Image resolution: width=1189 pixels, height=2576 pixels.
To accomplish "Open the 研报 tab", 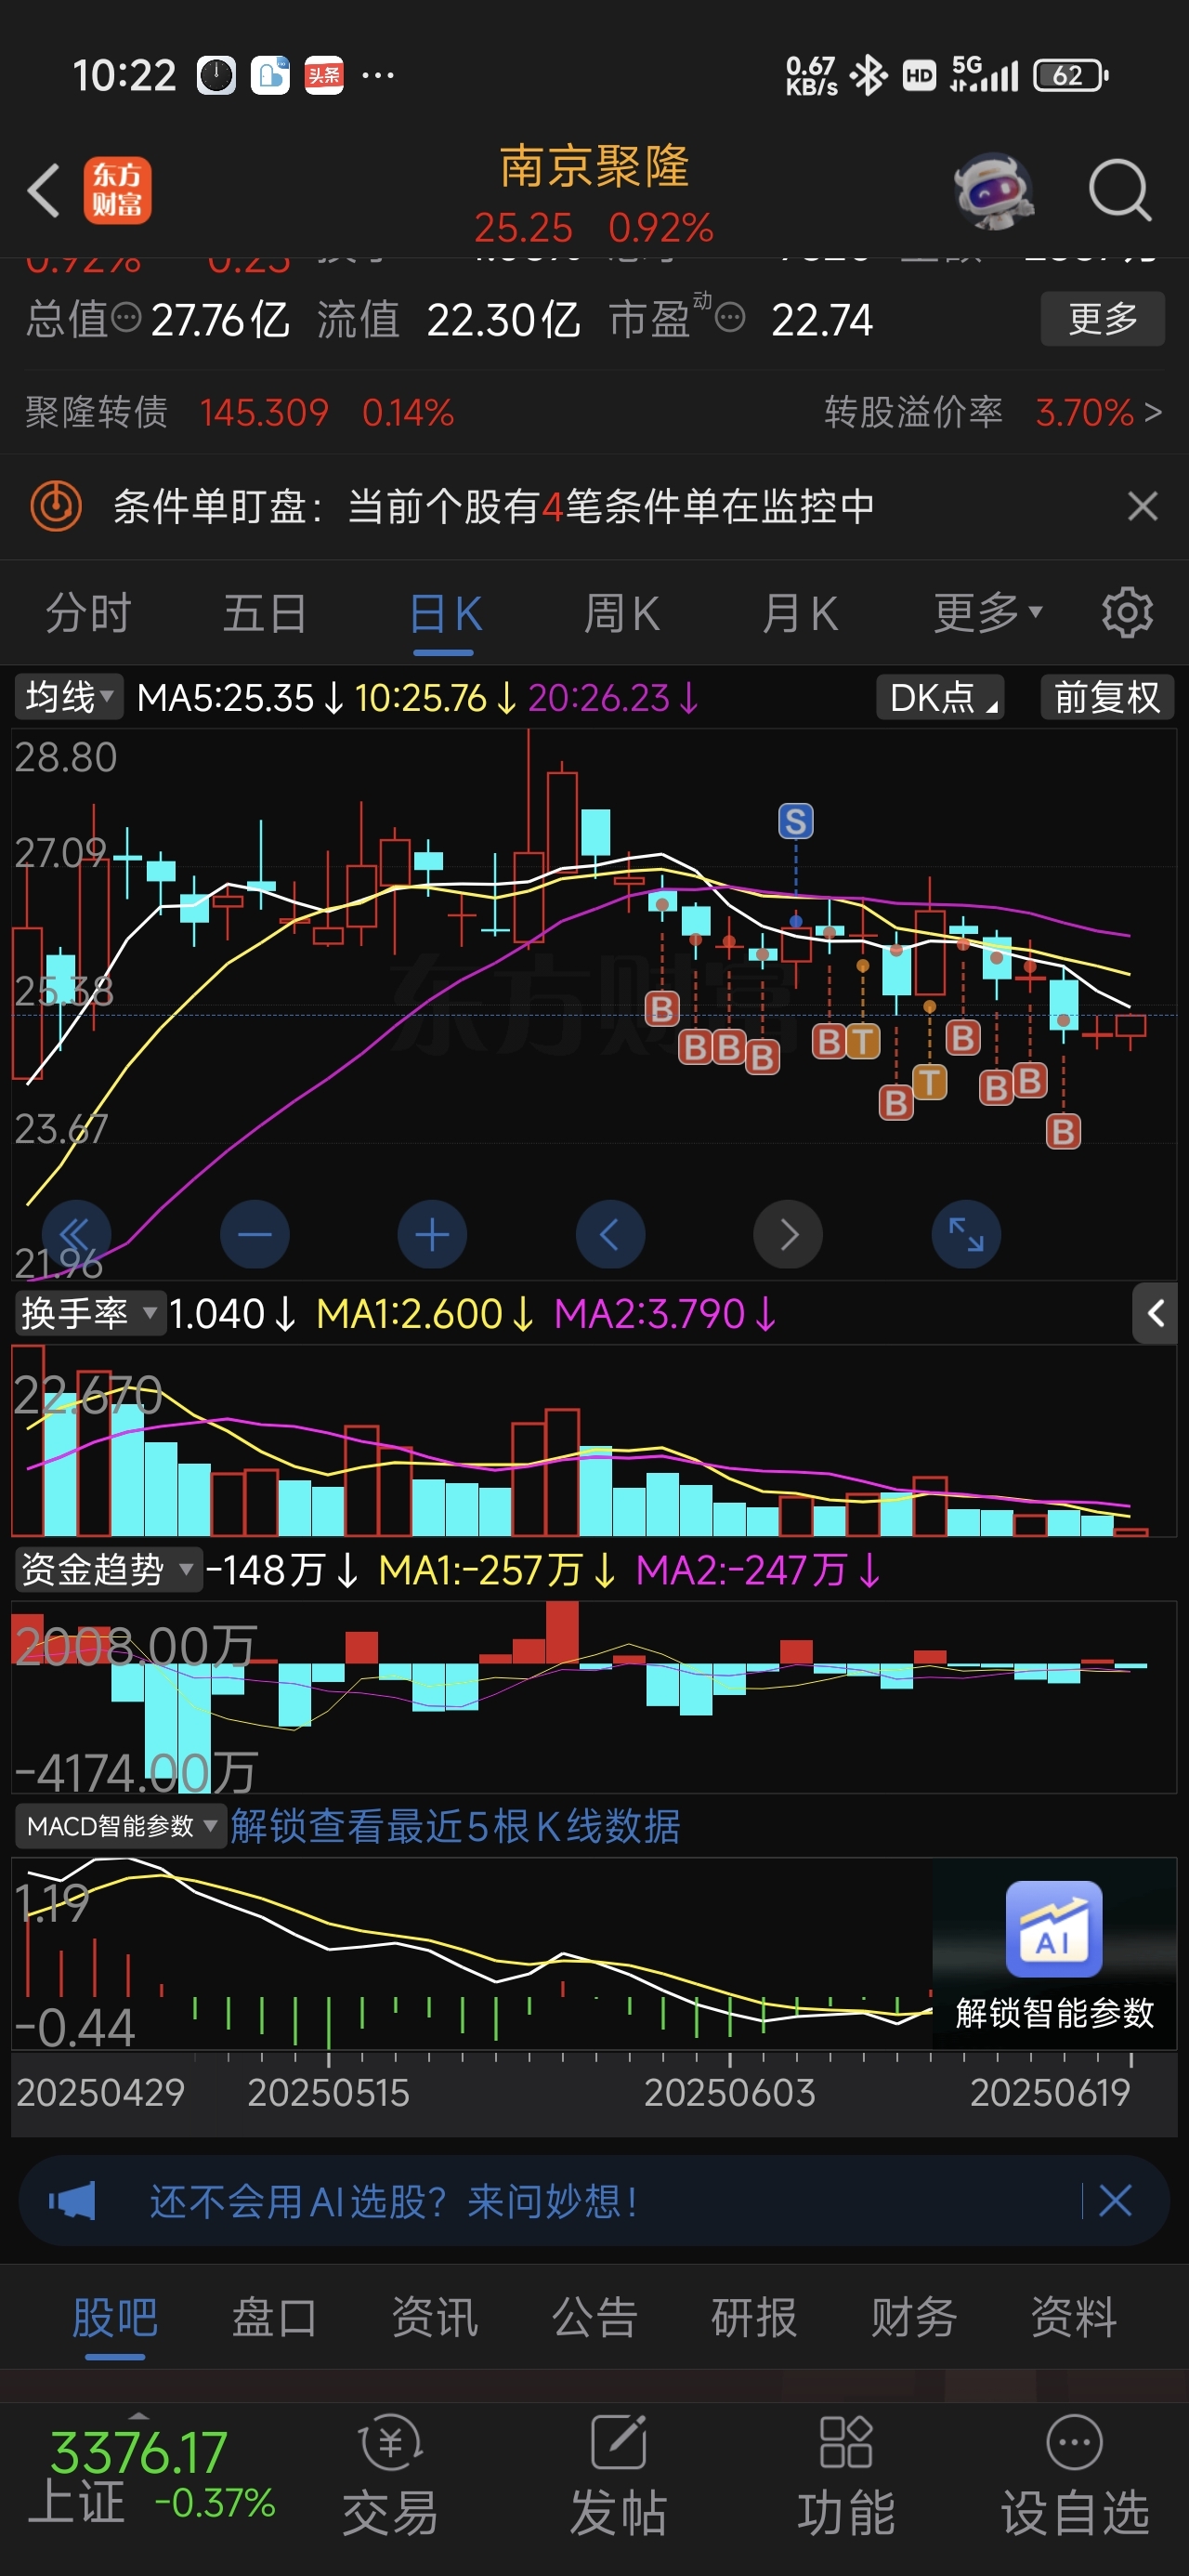I will pos(754,2317).
